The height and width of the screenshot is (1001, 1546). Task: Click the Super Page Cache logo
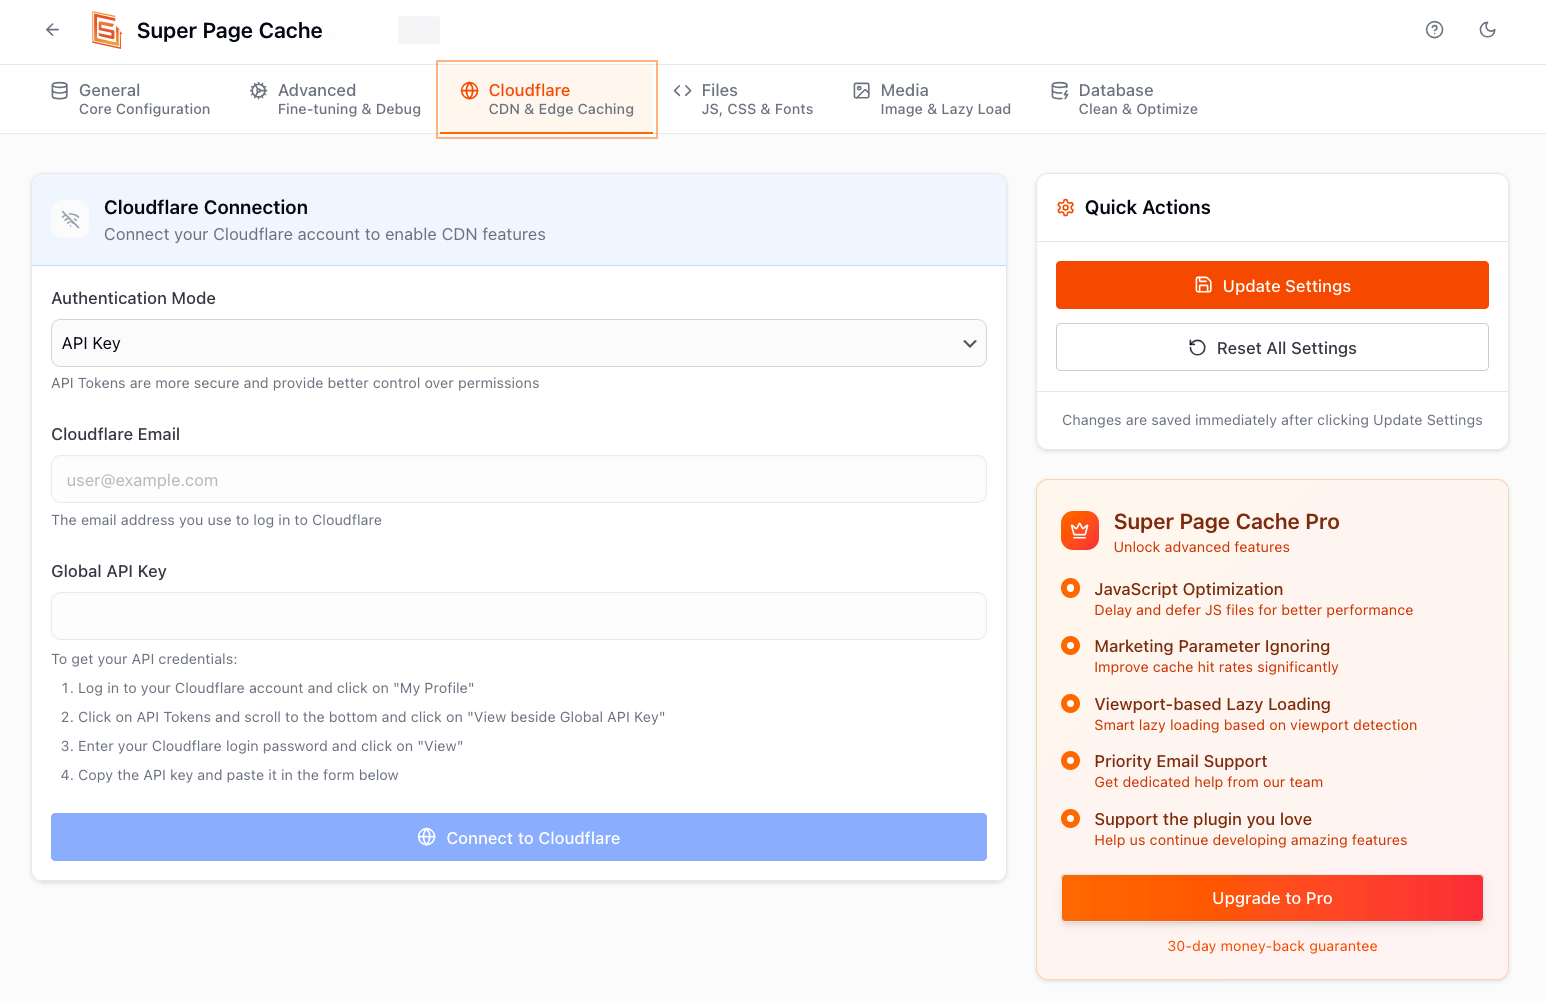click(x=106, y=30)
